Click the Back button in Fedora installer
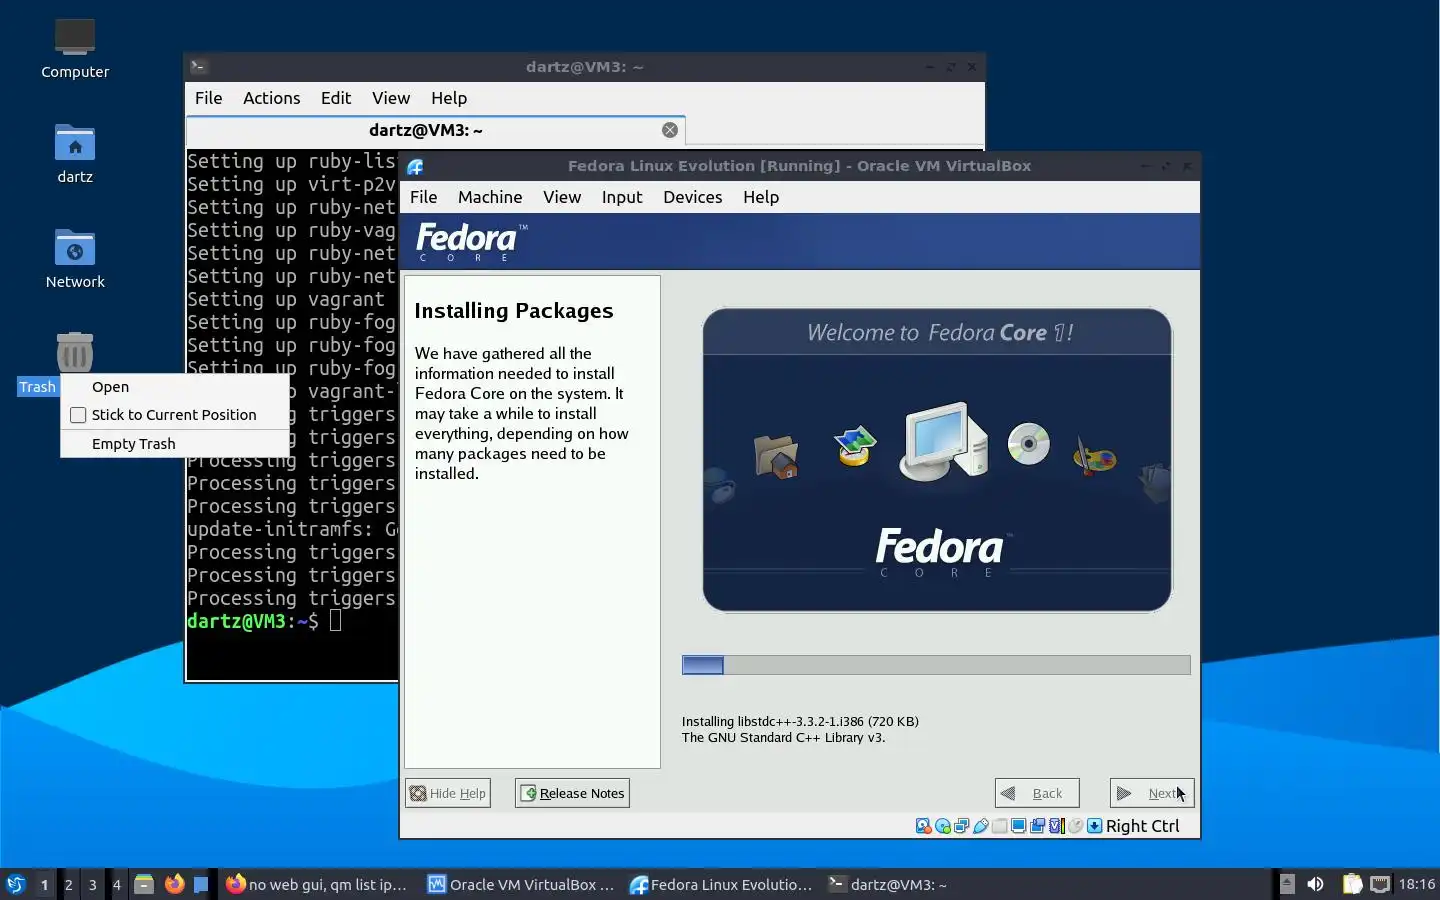This screenshot has height=900, width=1440. (1037, 793)
